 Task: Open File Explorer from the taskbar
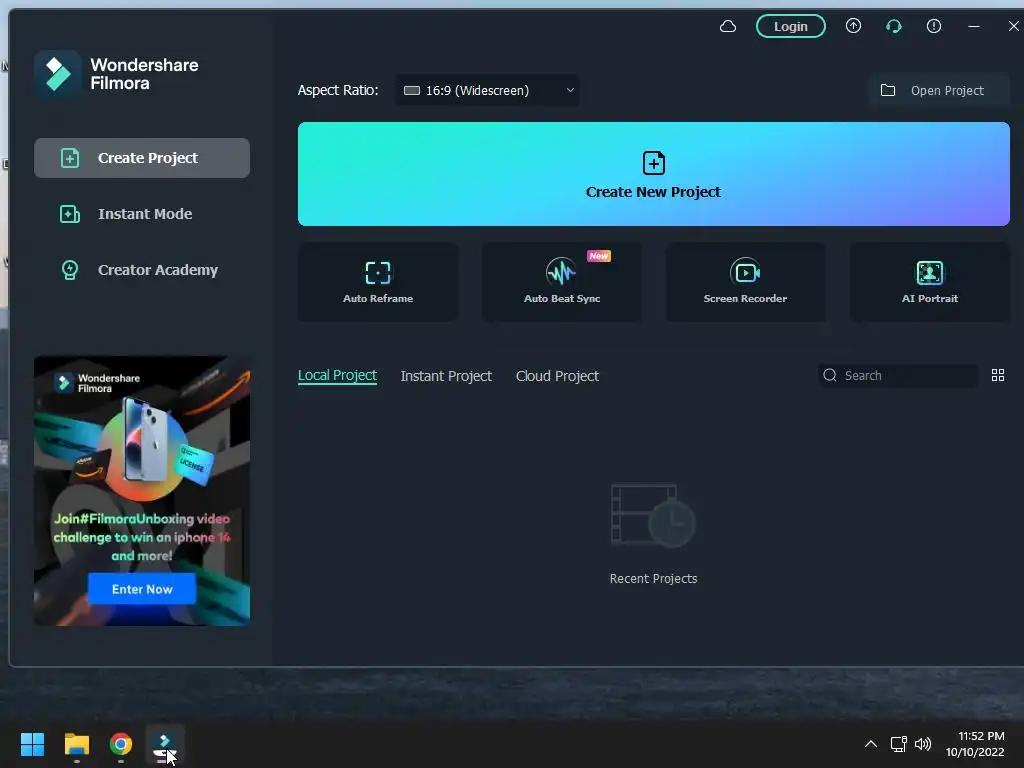click(76, 744)
